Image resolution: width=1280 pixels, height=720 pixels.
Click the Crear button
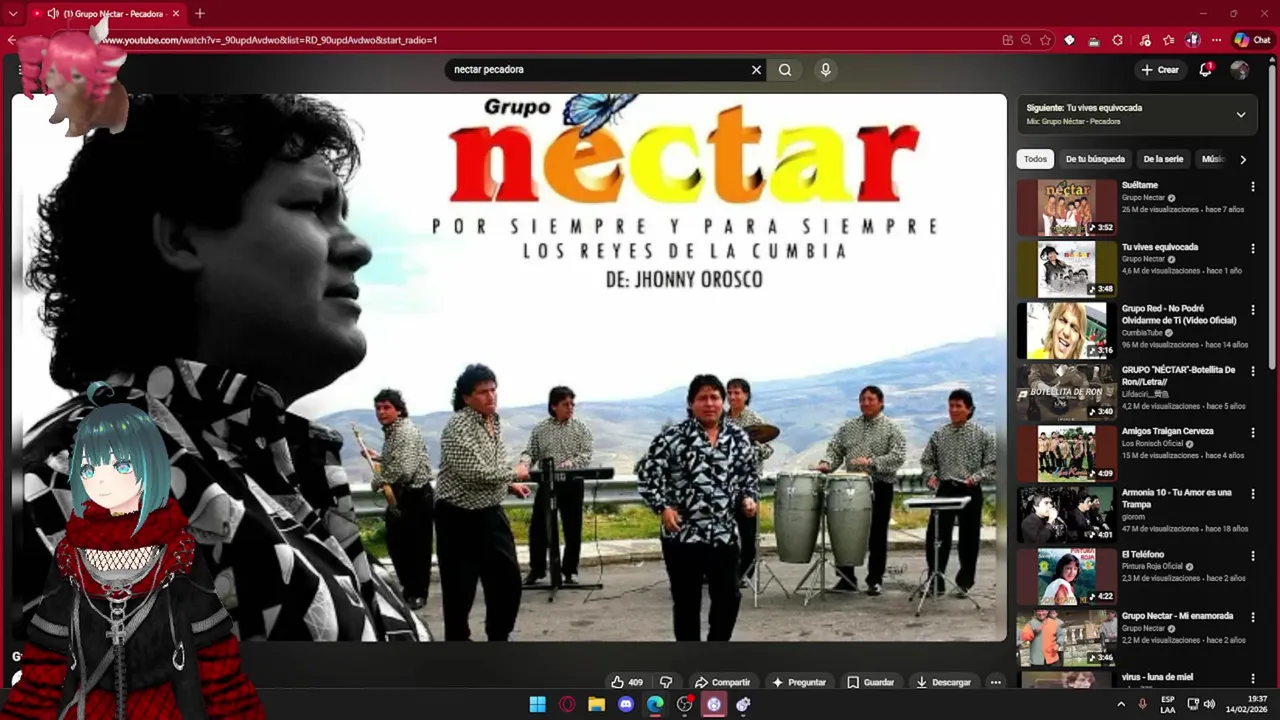1160,70
